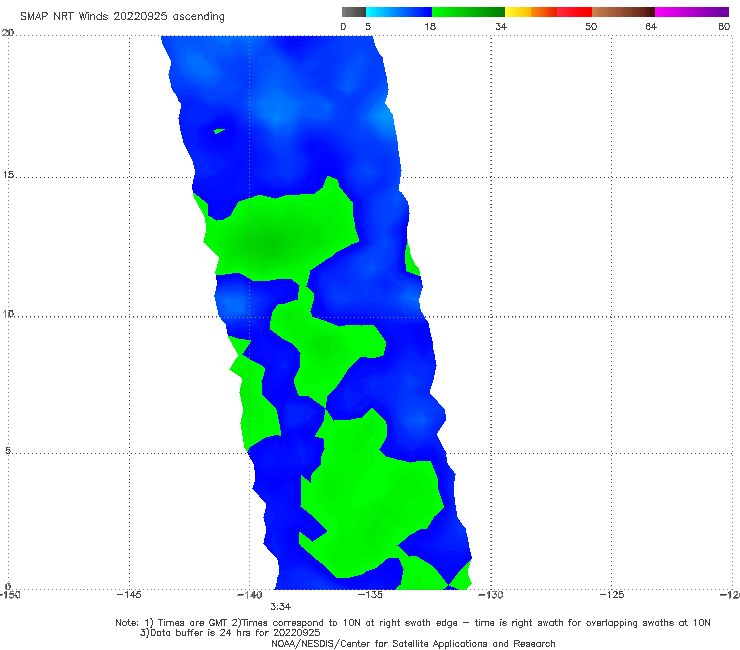Click the latitude label '15'
740x650 pixels.
click(x=8, y=175)
